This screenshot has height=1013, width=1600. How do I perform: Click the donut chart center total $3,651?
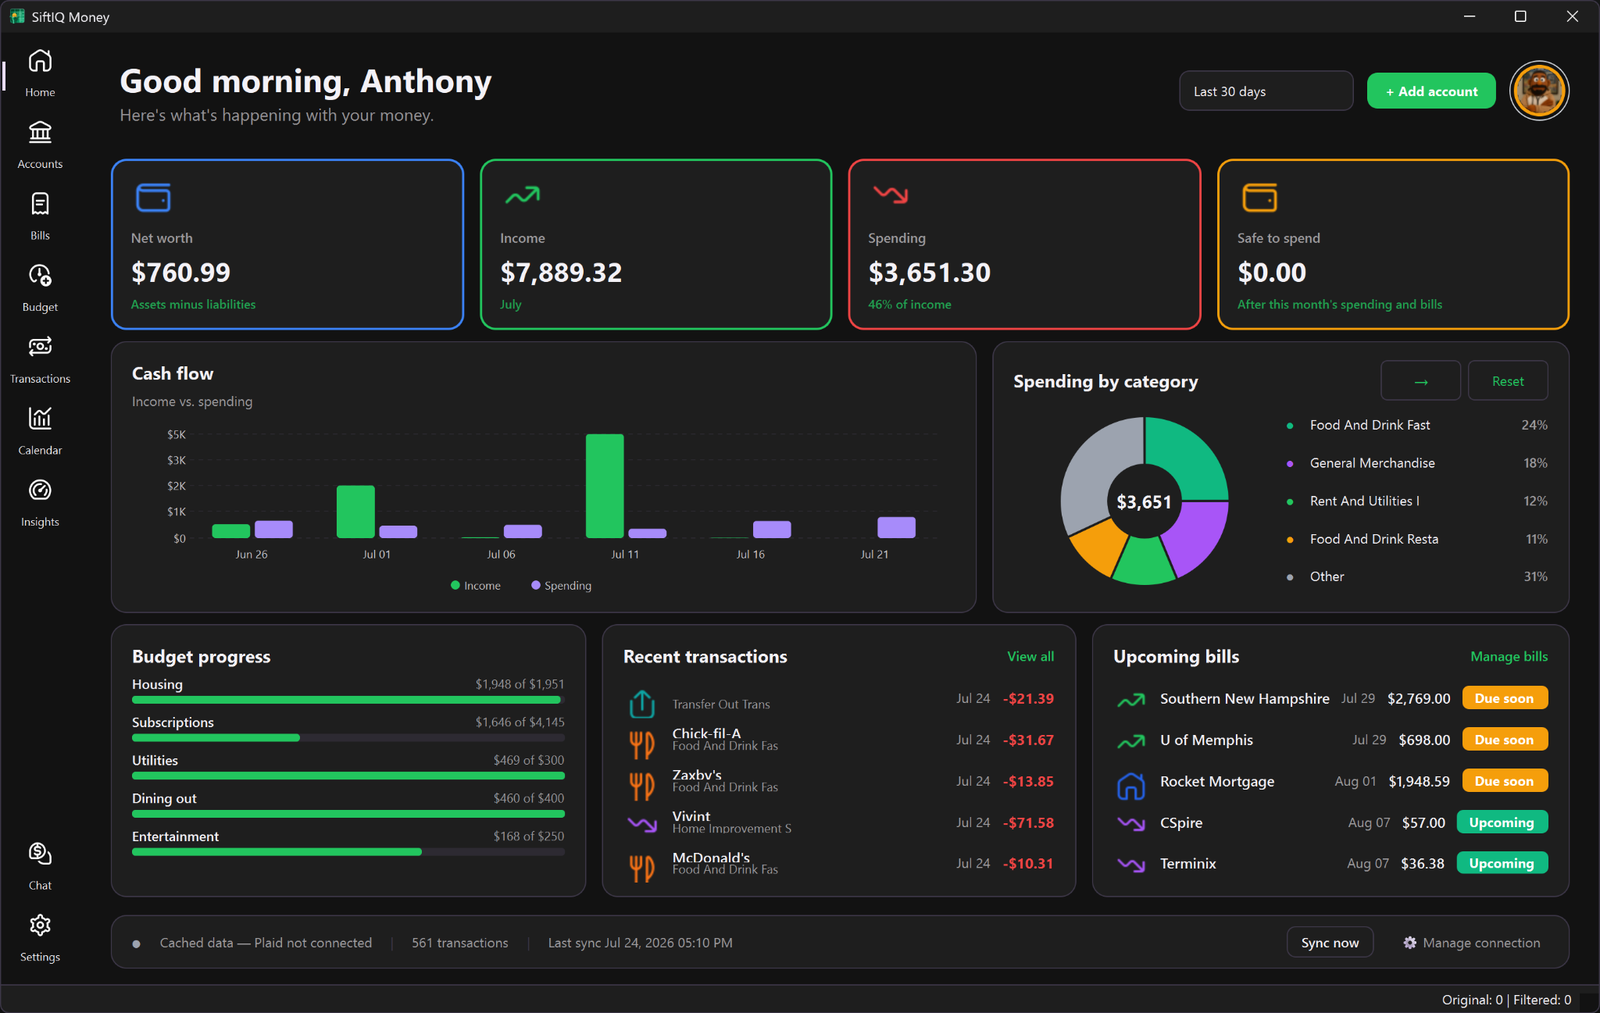click(x=1144, y=502)
